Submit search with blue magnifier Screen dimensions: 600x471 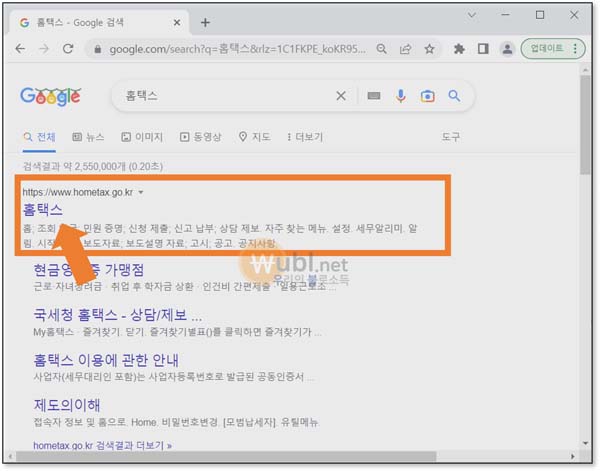[454, 96]
